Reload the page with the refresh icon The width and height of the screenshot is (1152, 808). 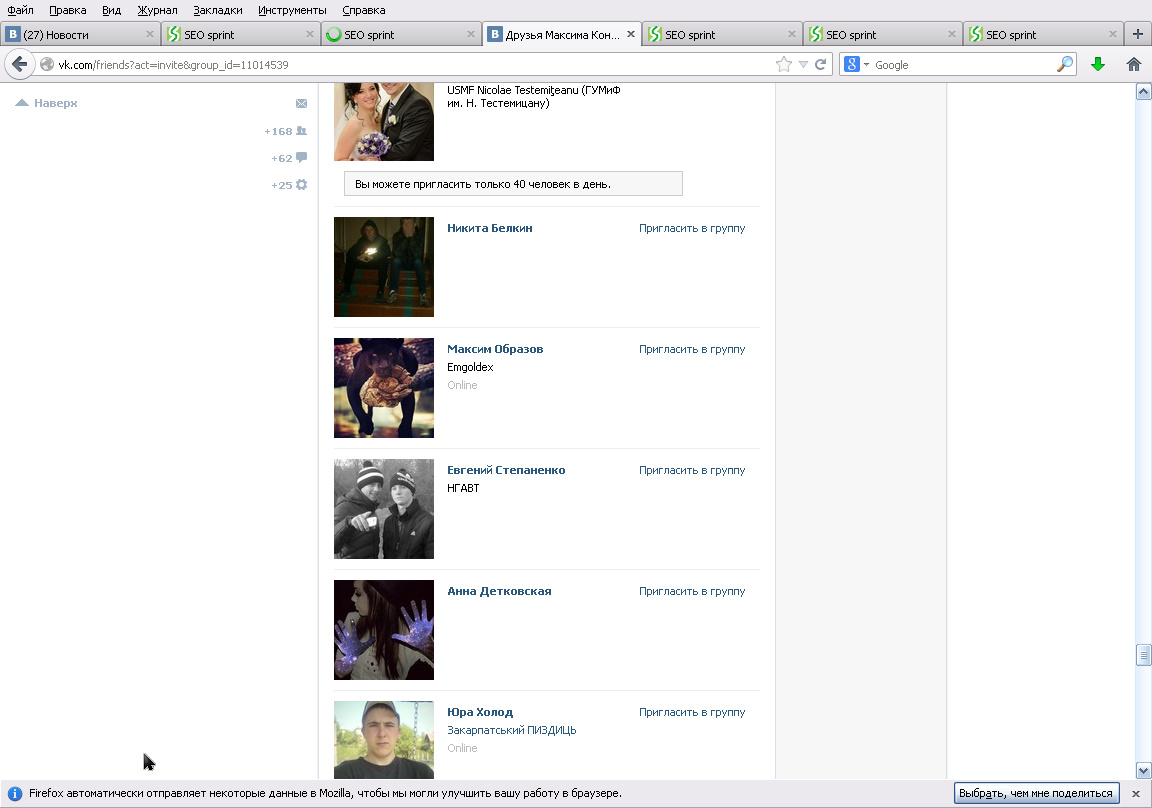(x=821, y=65)
